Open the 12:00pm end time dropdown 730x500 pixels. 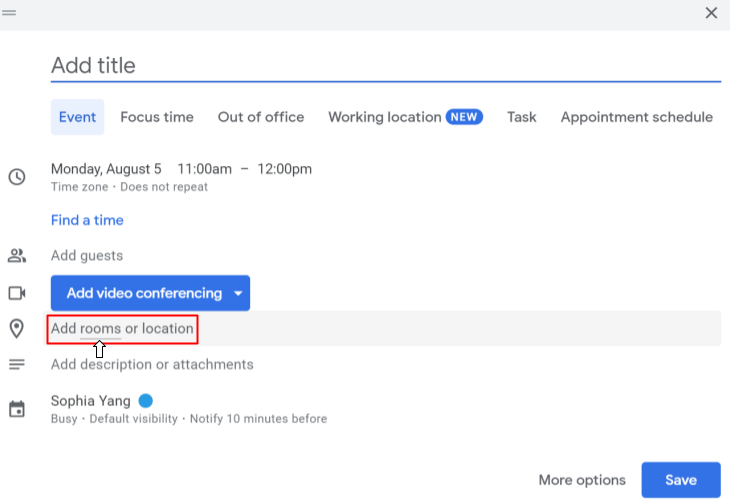[285, 169]
